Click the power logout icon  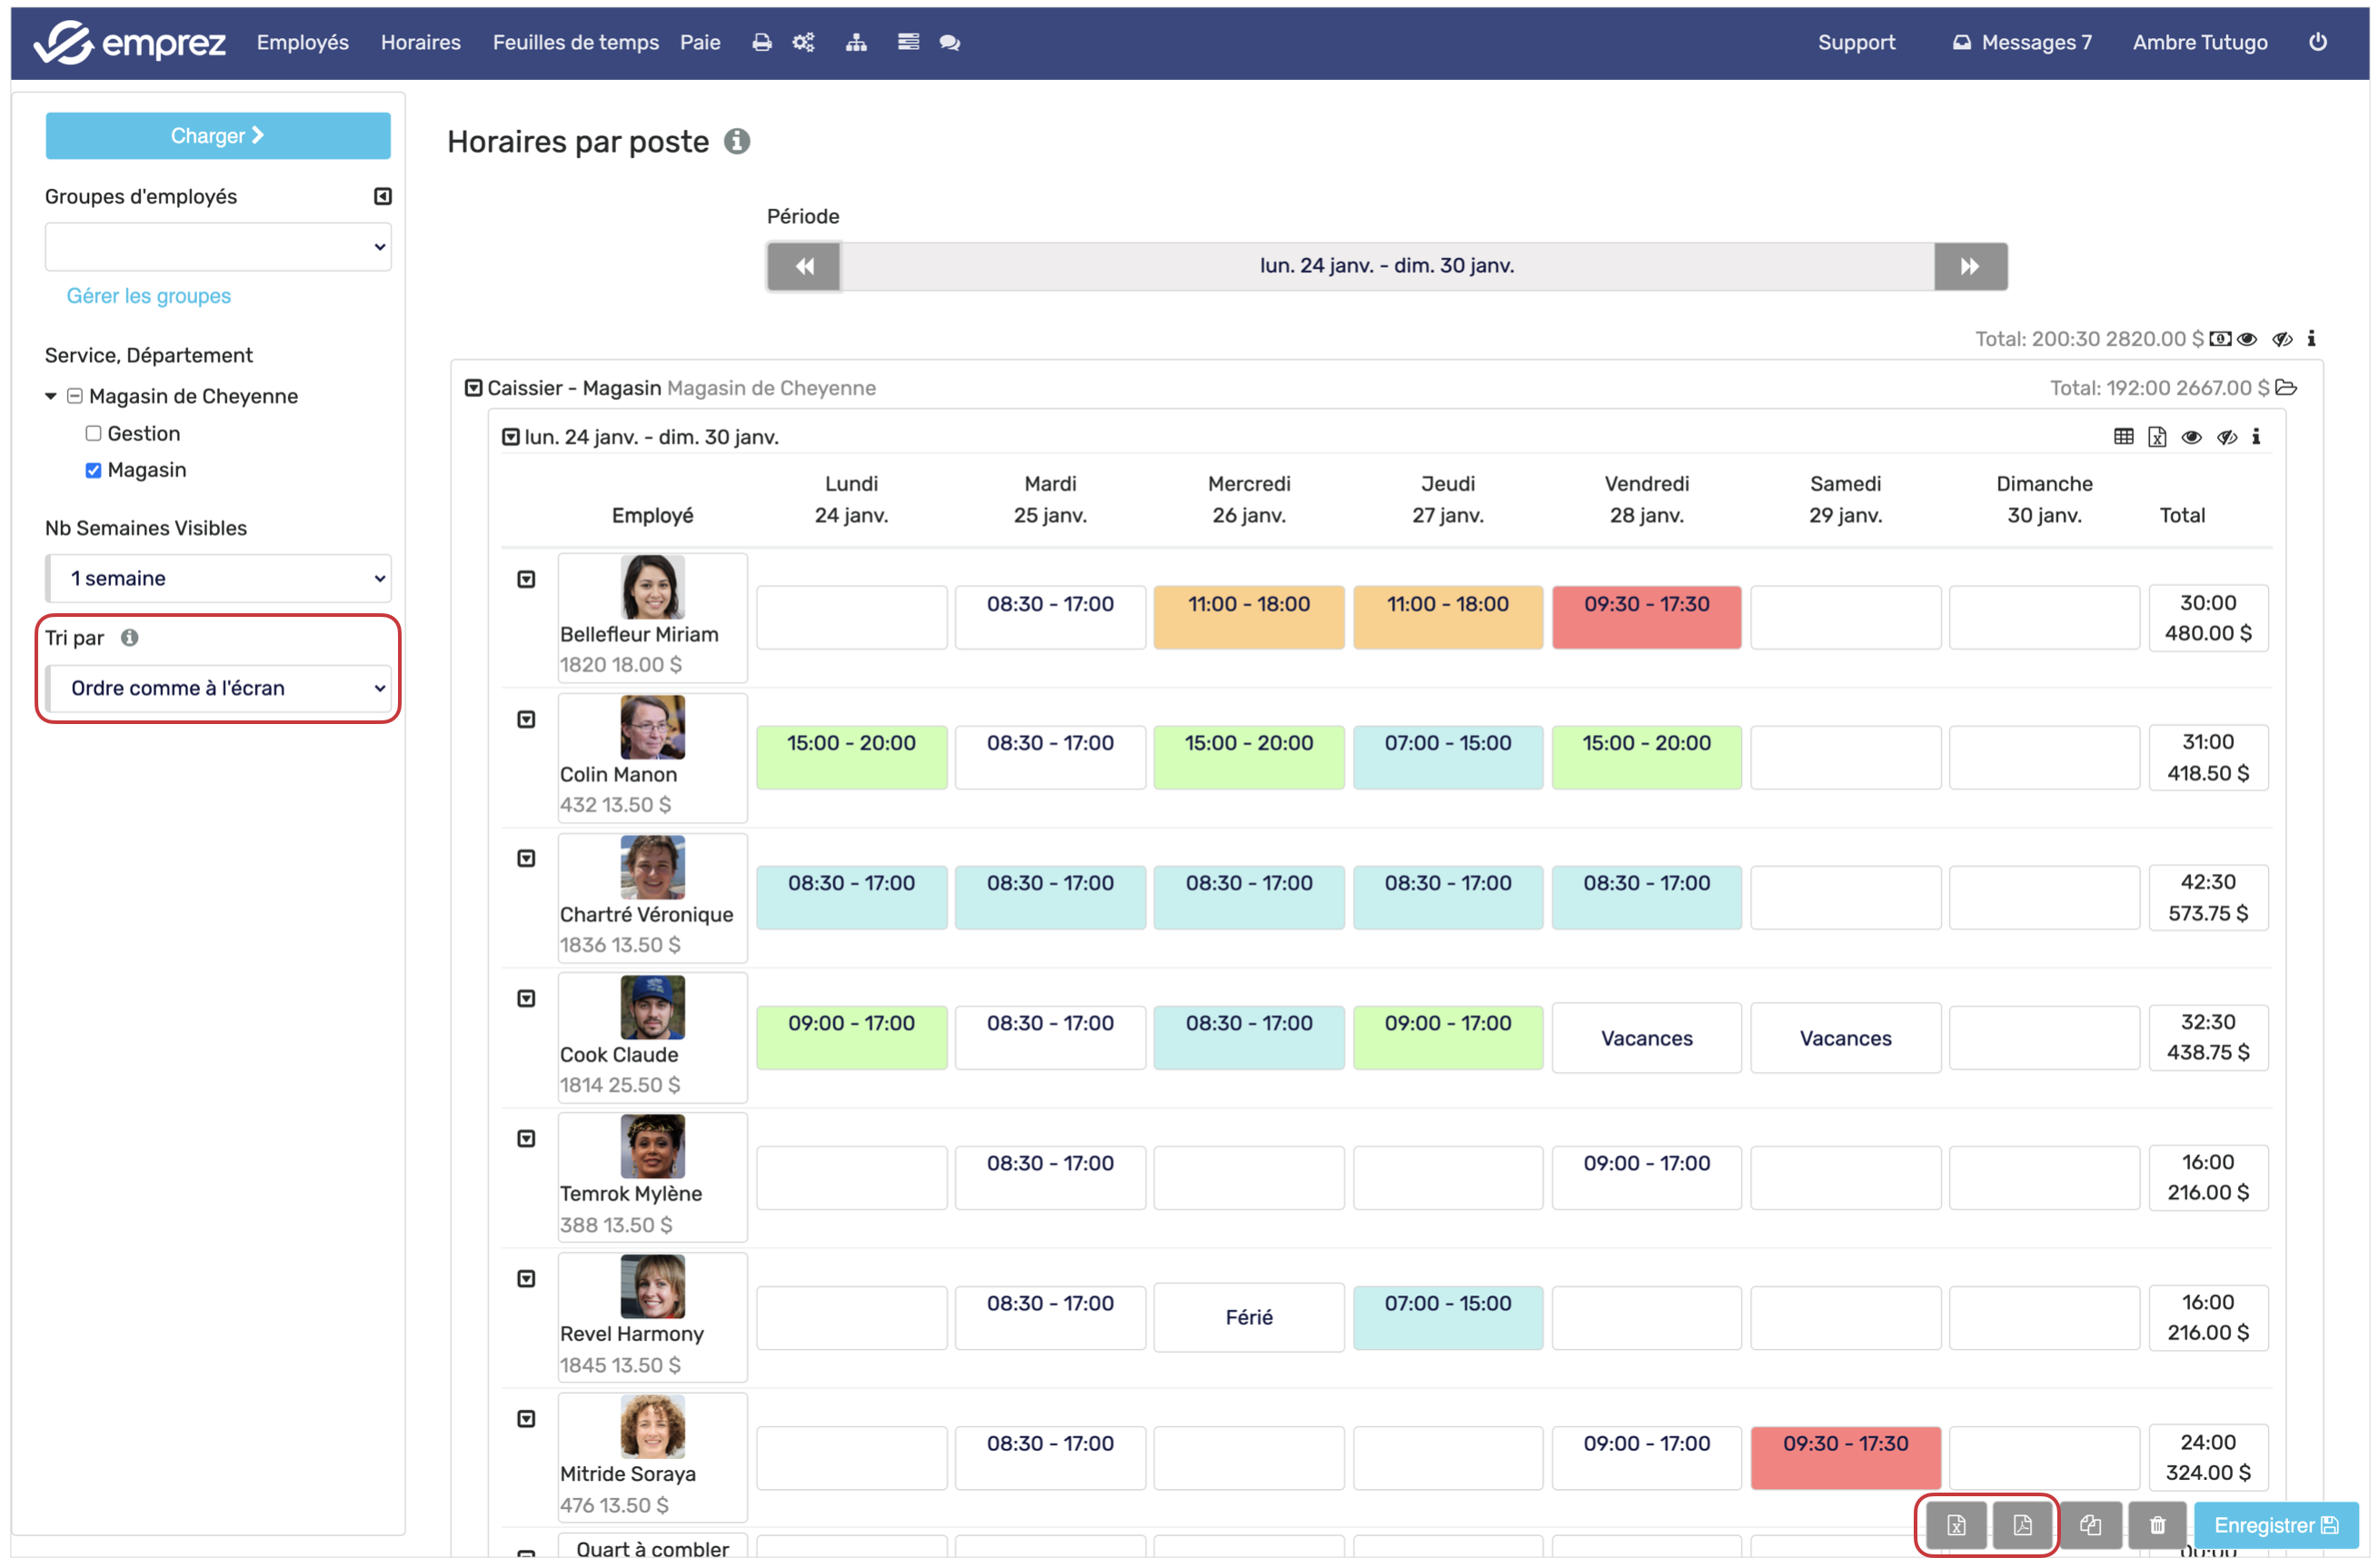click(2318, 42)
